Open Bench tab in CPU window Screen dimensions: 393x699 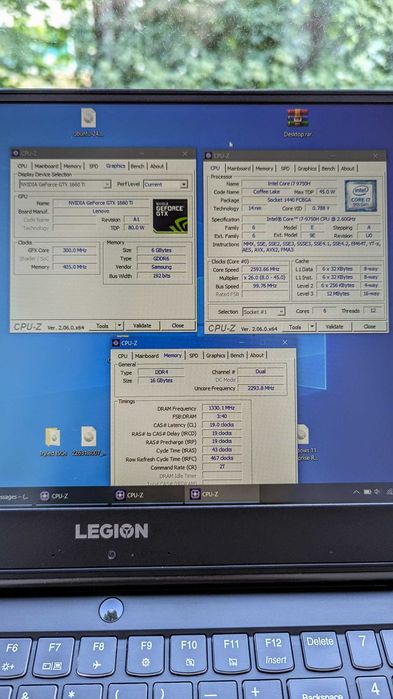pyautogui.click(x=328, y=169)
